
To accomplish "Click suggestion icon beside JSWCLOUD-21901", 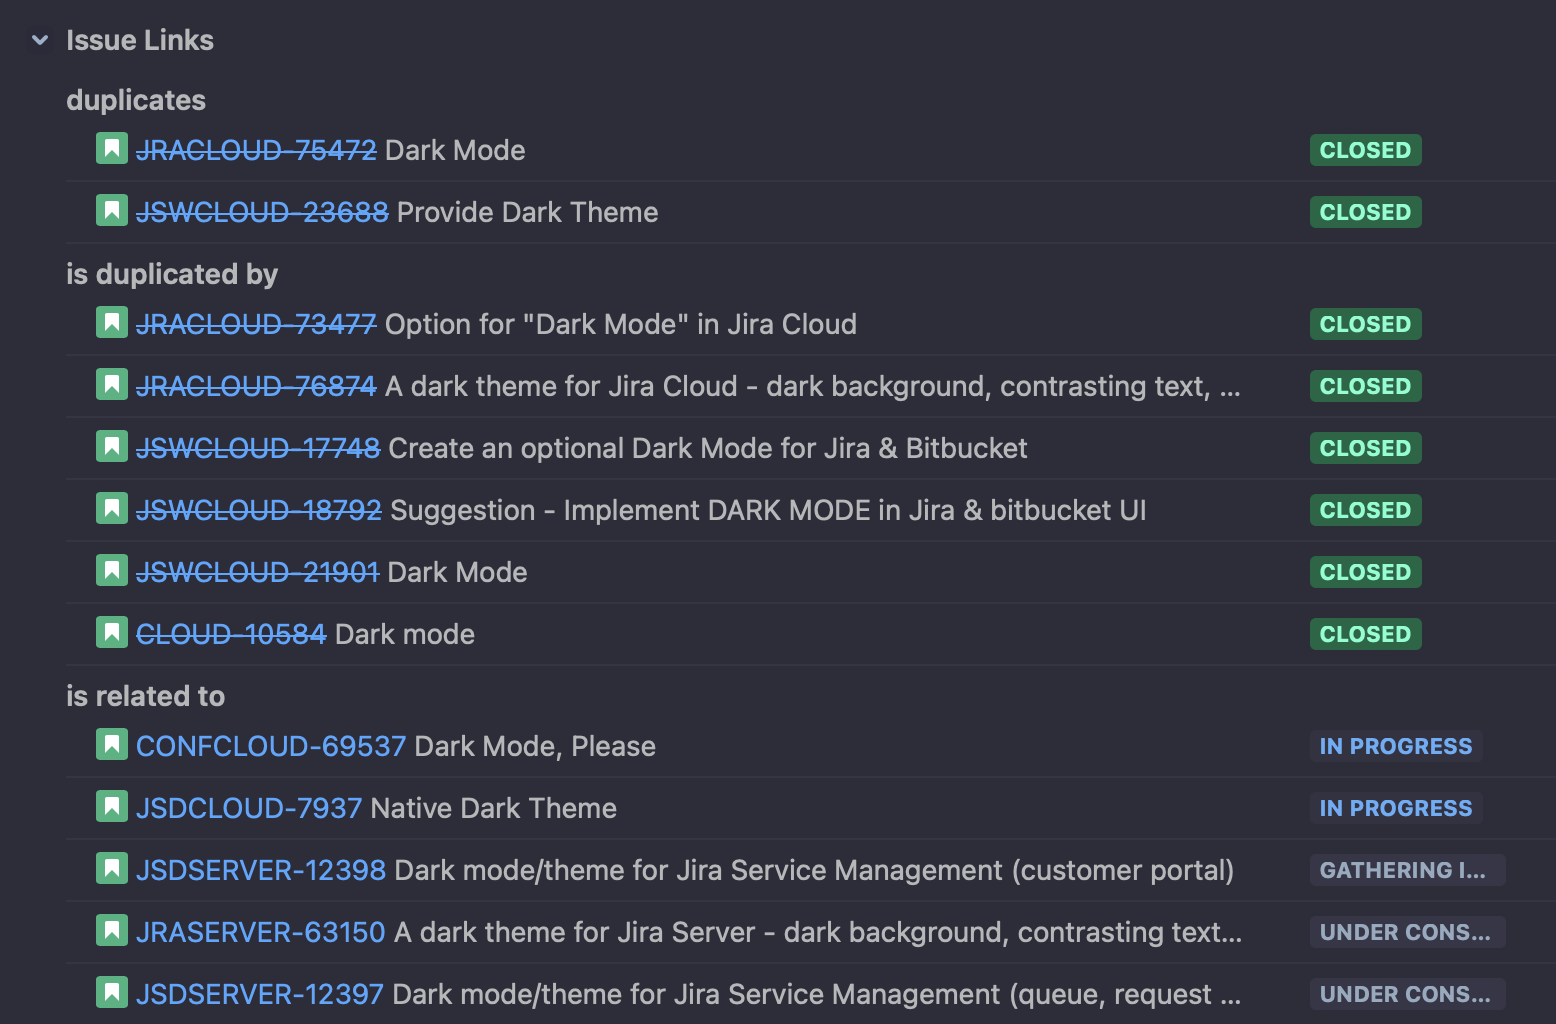I will click(x=112, y=571).
